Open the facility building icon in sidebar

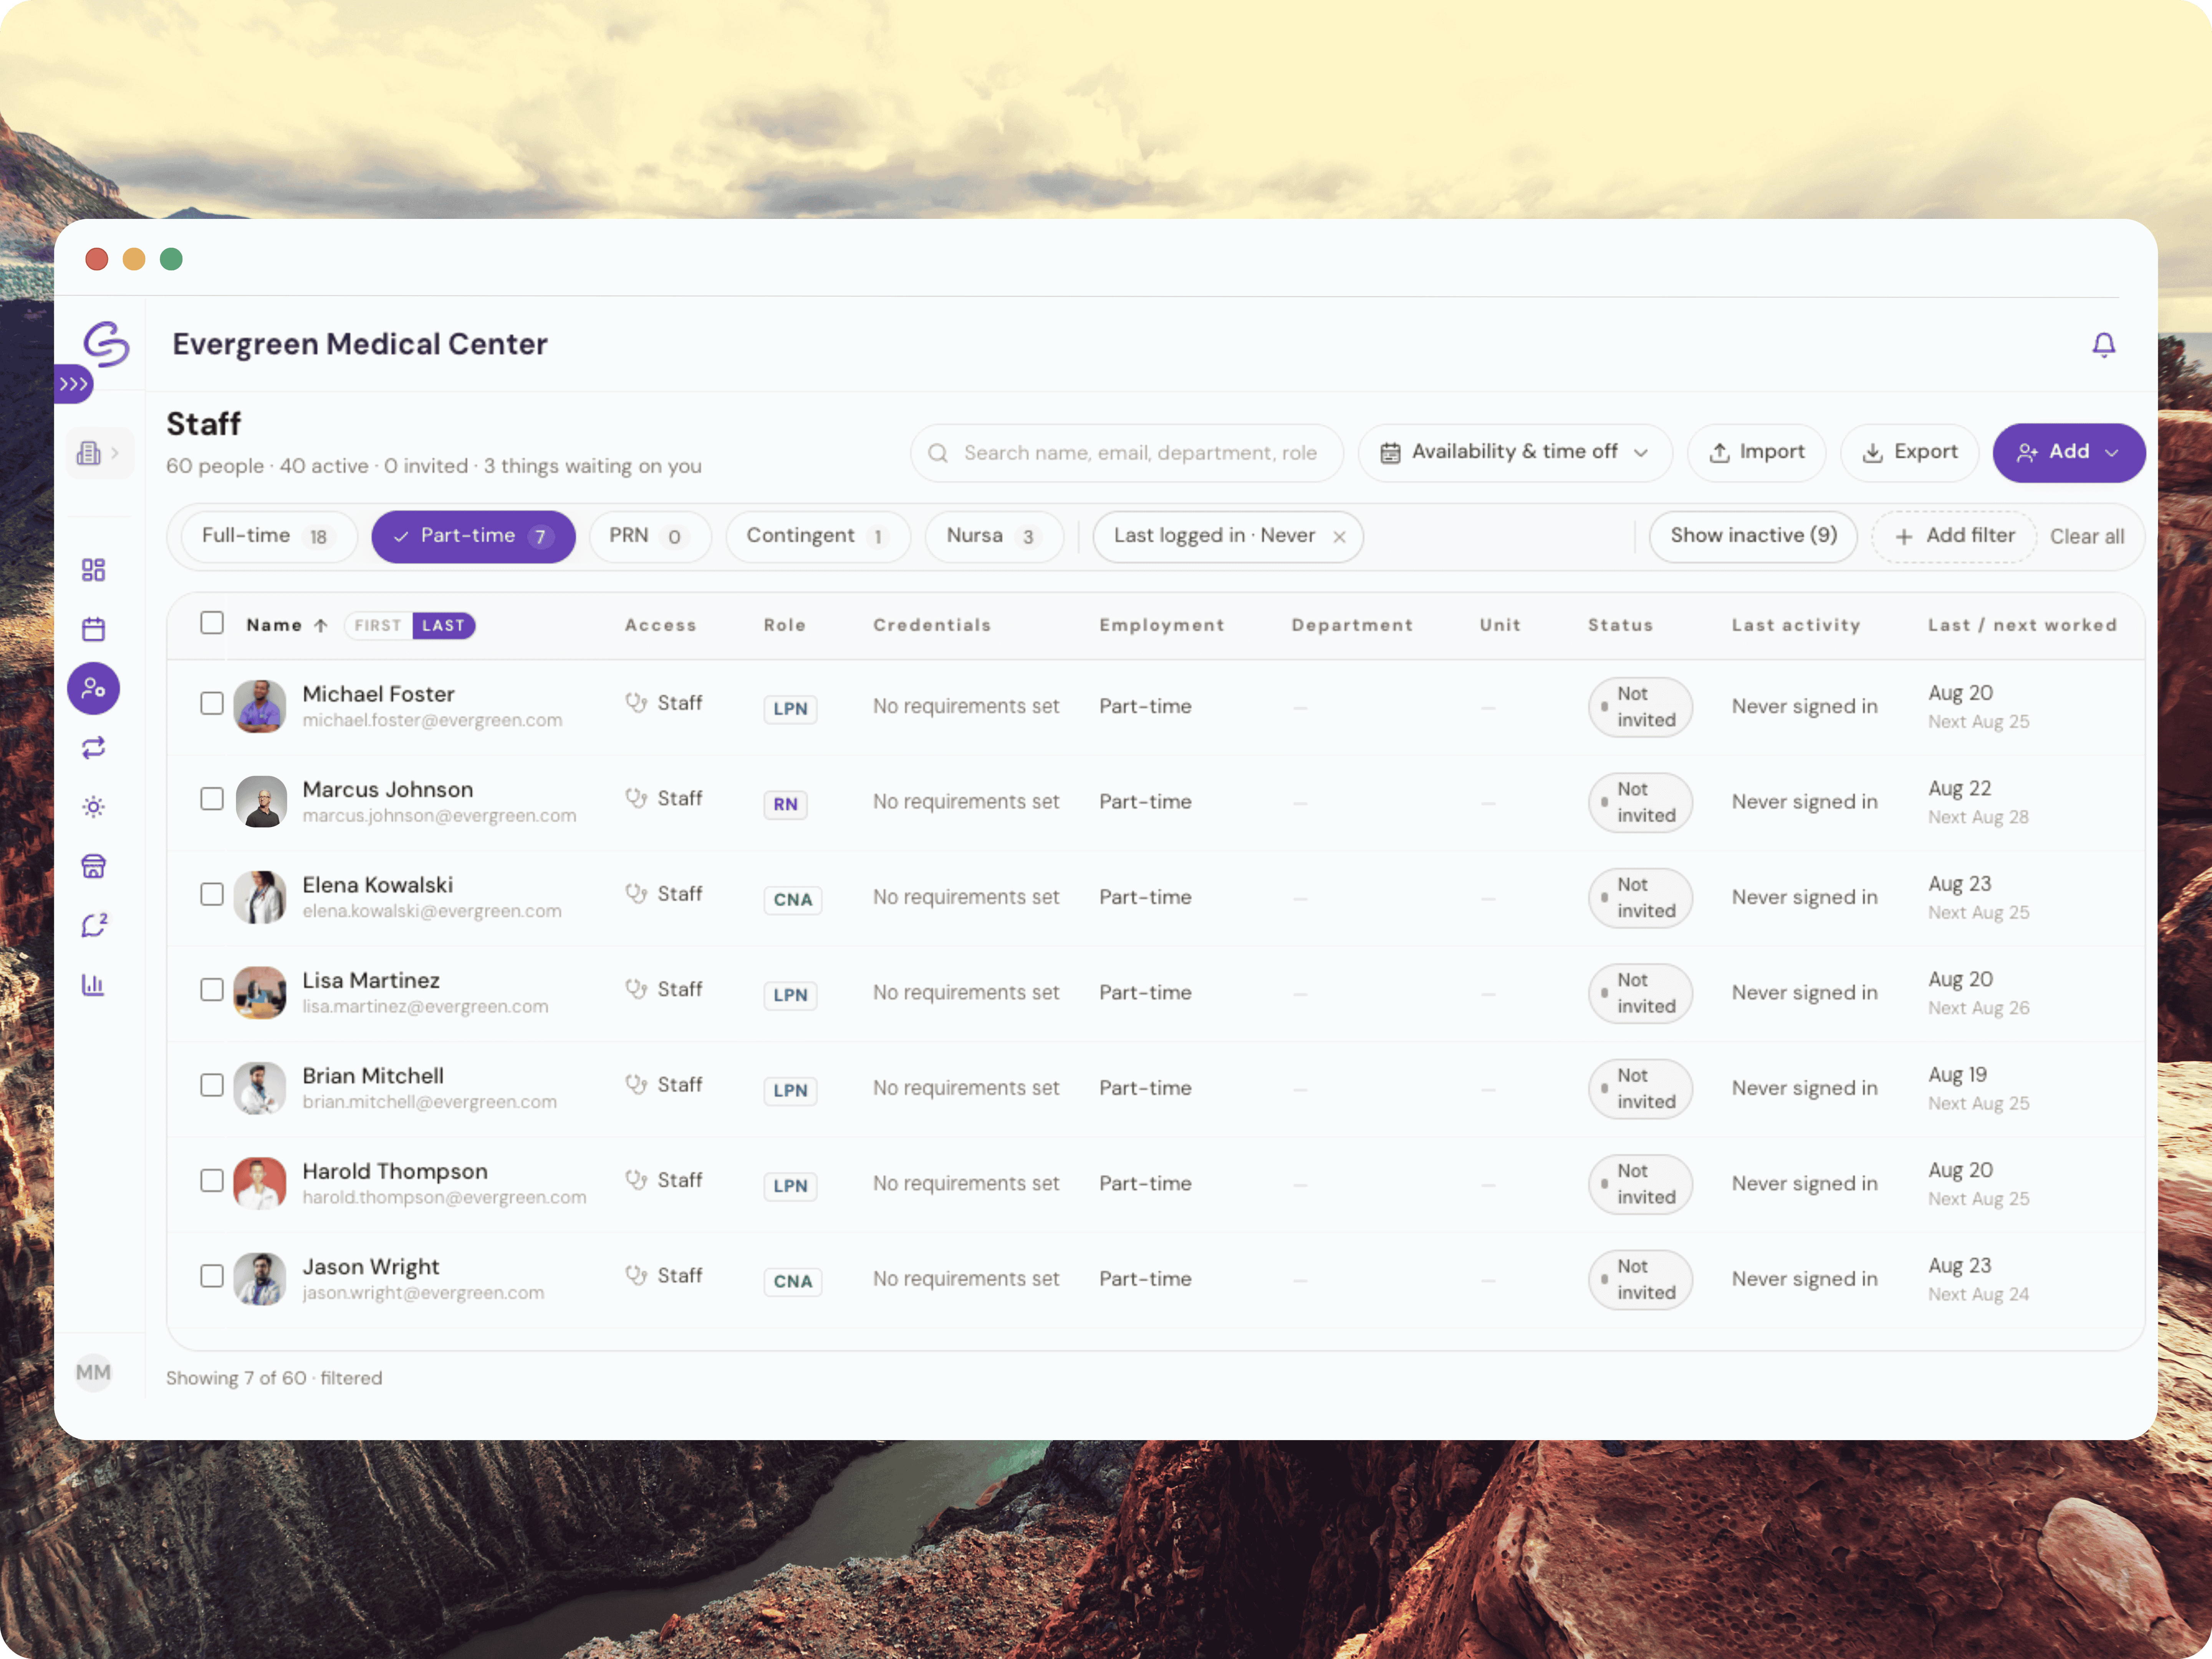click(89, 453)
